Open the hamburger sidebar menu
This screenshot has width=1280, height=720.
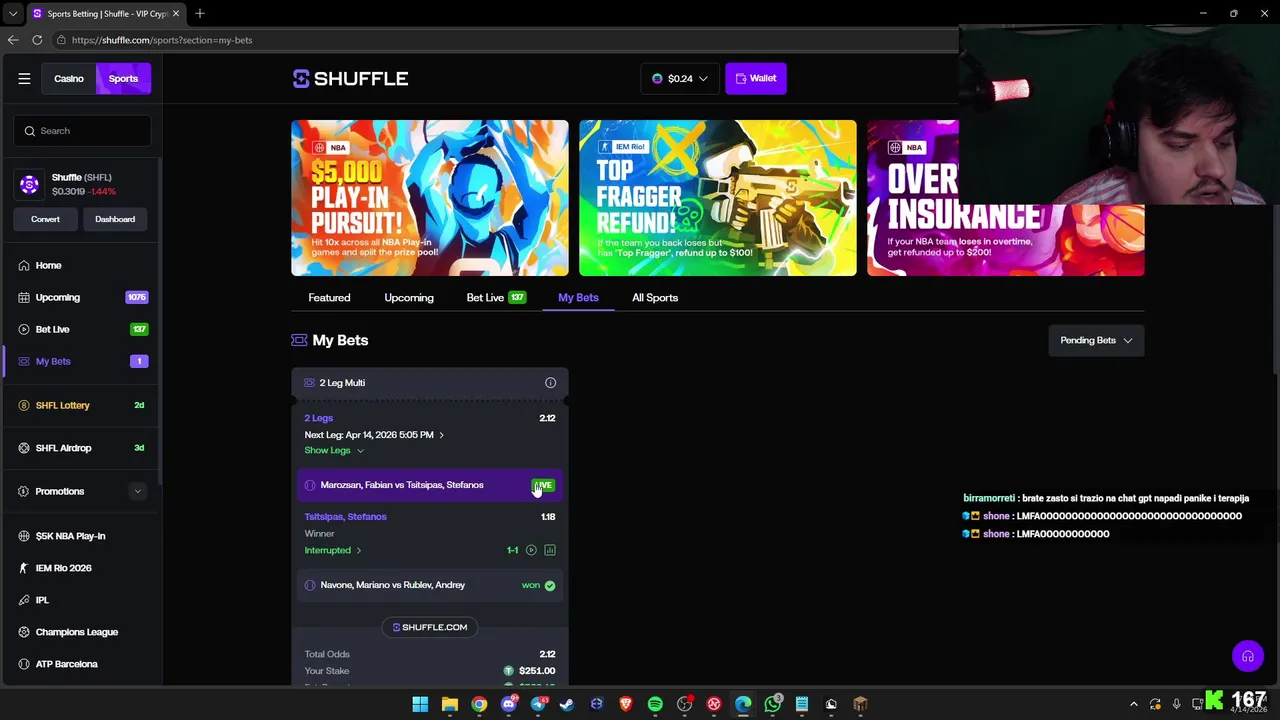click(24, 78)
